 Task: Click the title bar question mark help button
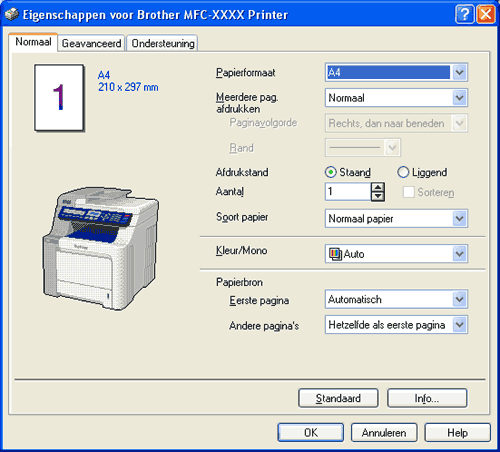(464, 15)
